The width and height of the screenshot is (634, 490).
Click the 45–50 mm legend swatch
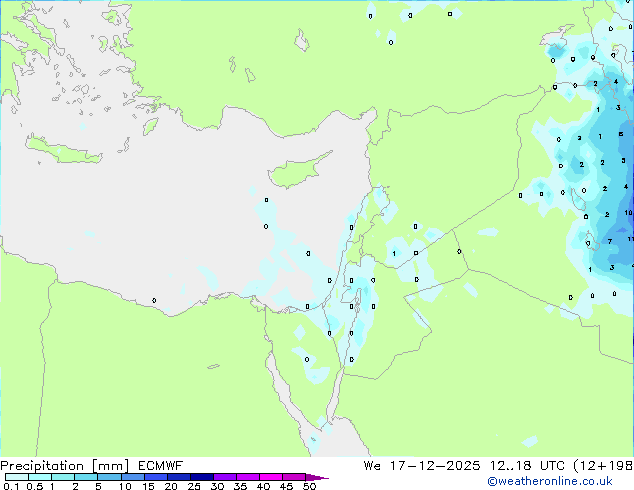(x=294, y=477)
